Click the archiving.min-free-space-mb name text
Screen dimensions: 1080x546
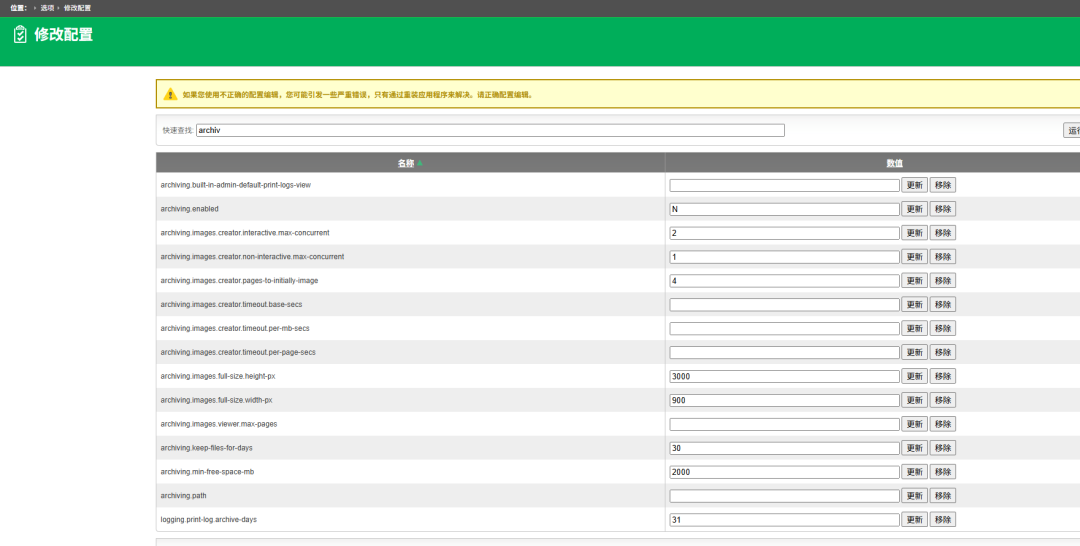(x=207, y=472)
